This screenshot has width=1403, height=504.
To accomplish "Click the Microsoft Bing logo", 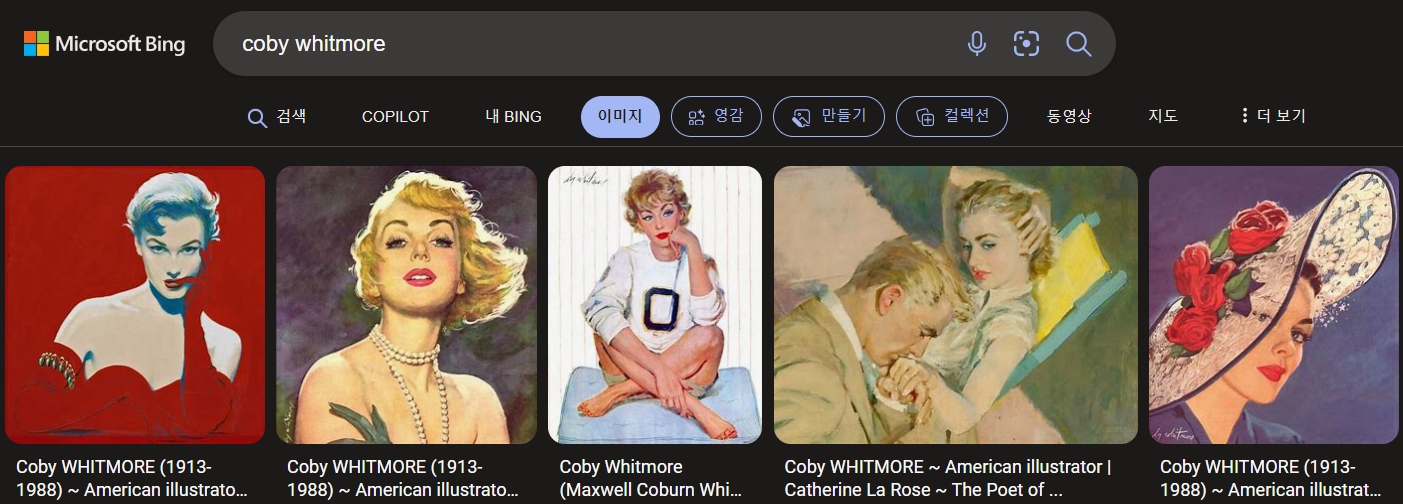I will point(105,44).
